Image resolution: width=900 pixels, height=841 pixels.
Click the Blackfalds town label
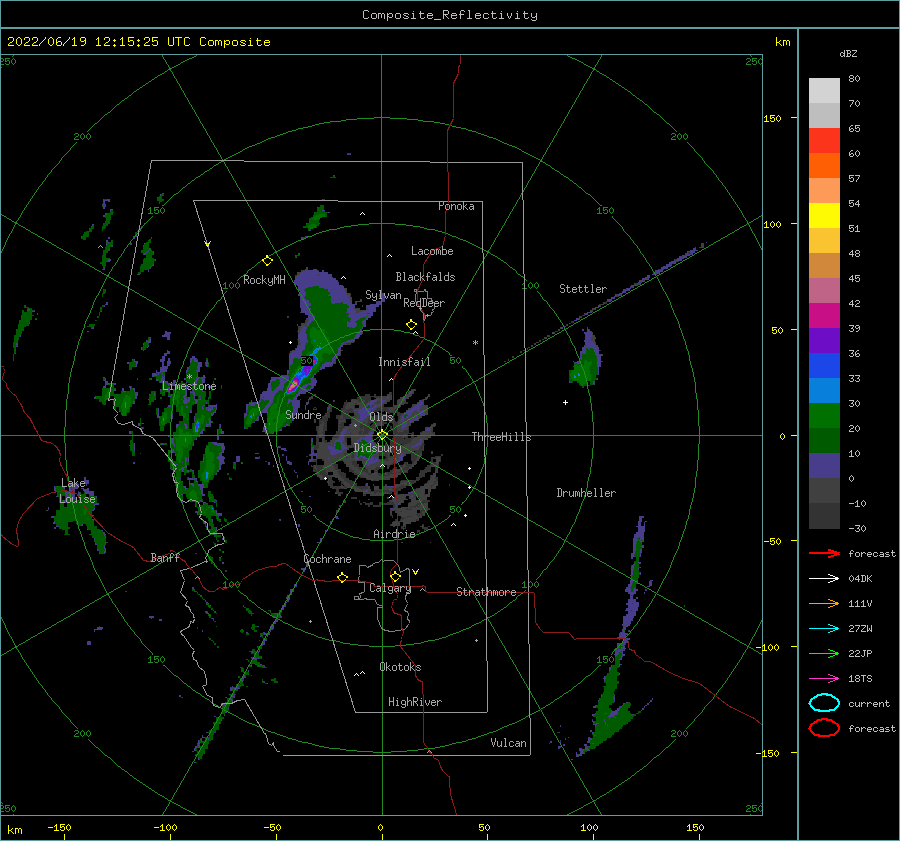point(425,277)
